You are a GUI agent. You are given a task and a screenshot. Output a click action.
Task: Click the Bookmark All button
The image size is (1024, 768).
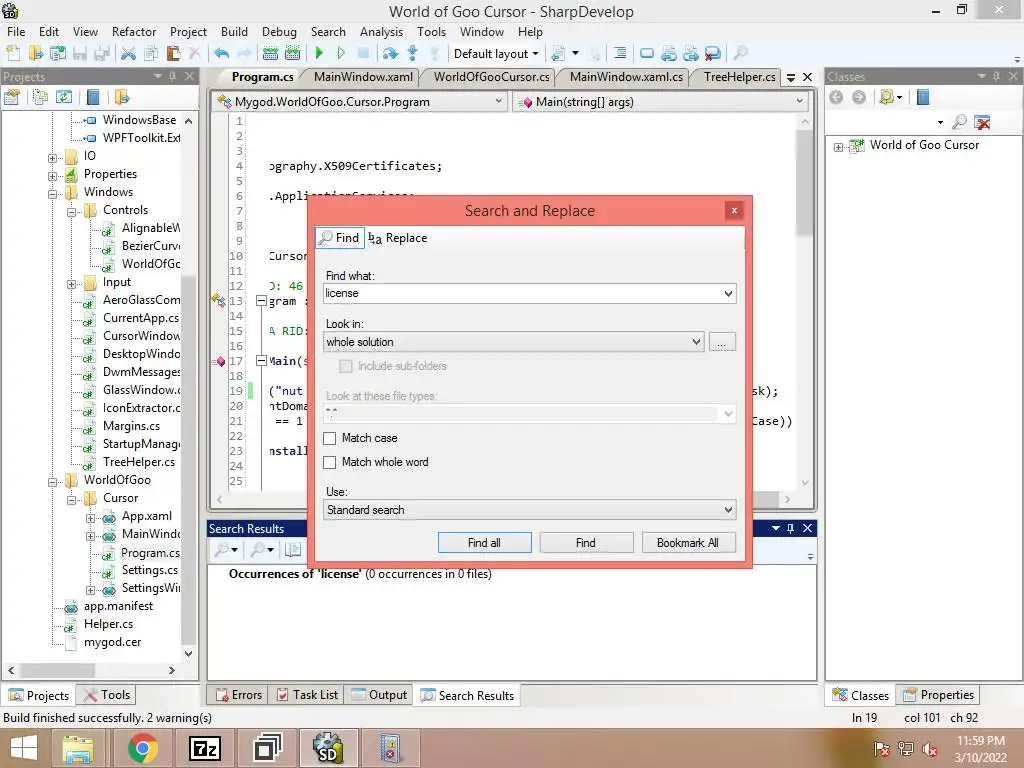(688, 543)
